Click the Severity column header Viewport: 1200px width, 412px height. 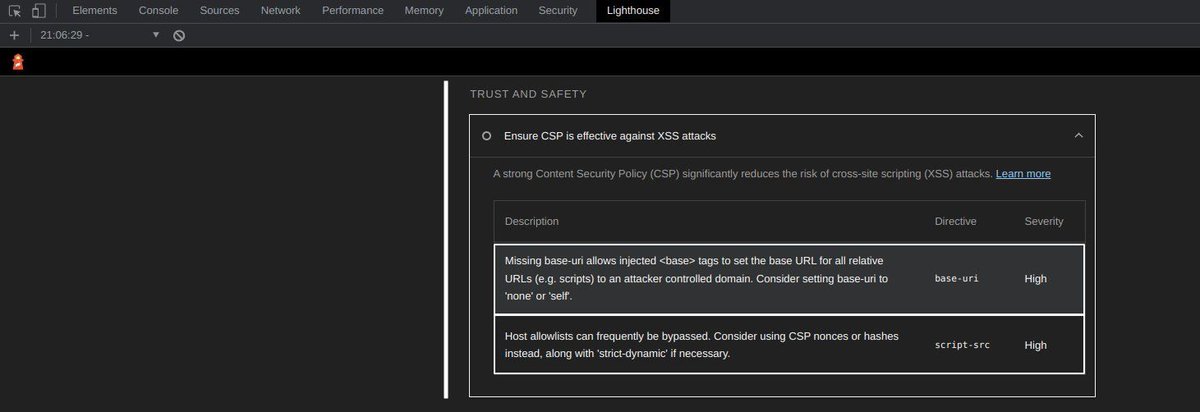[1044, 221]
